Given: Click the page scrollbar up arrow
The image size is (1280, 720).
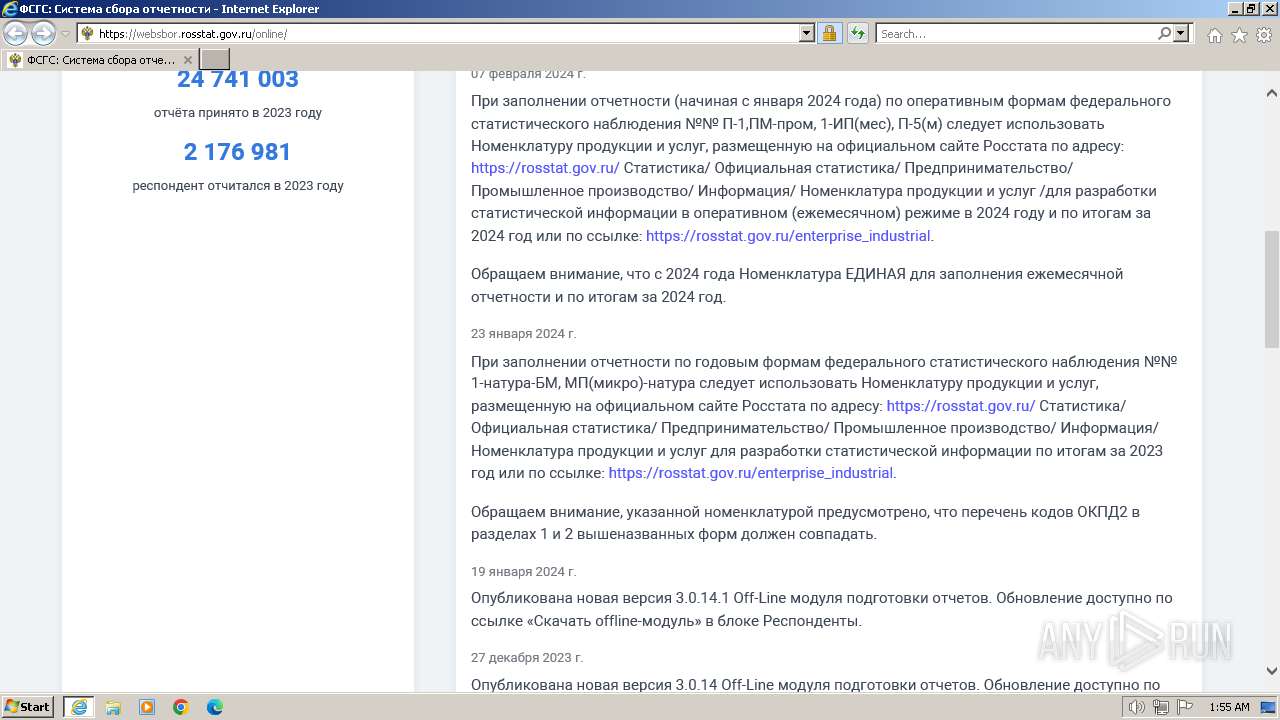Looking at the screenshot, I should tap(1272, 93).
